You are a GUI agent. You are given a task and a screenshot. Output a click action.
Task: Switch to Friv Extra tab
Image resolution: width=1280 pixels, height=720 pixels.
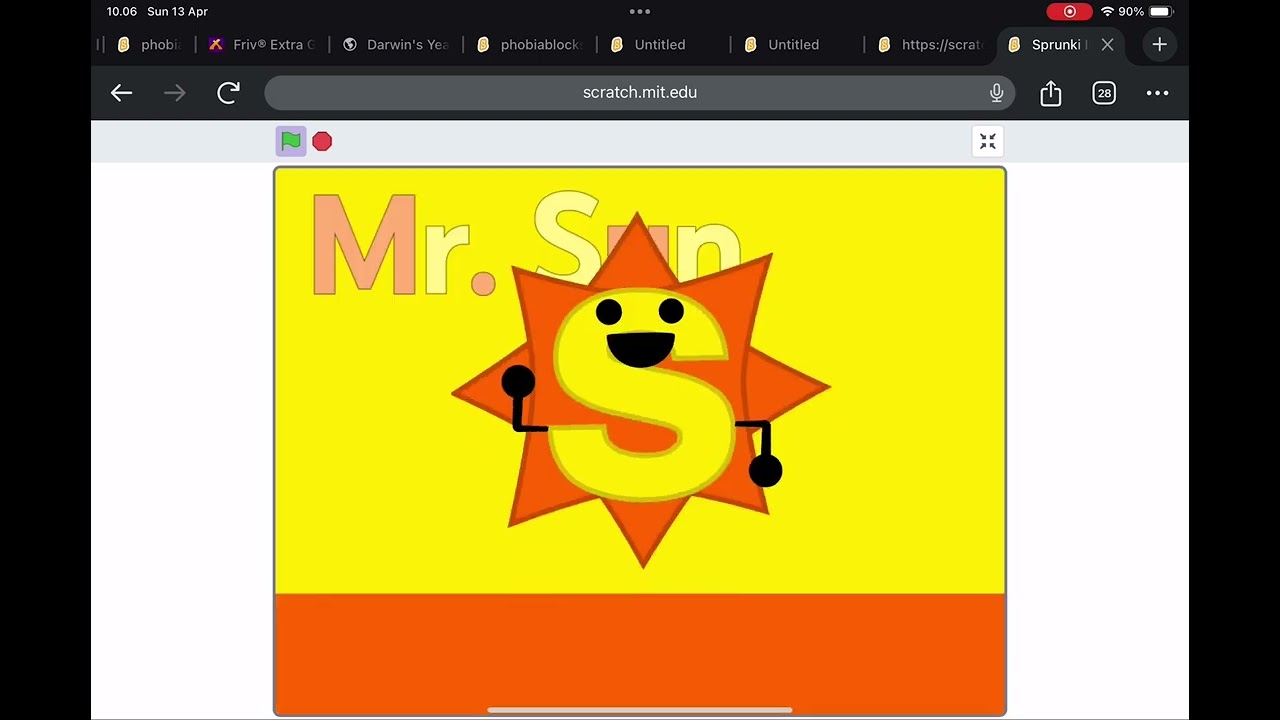point(262,44)
